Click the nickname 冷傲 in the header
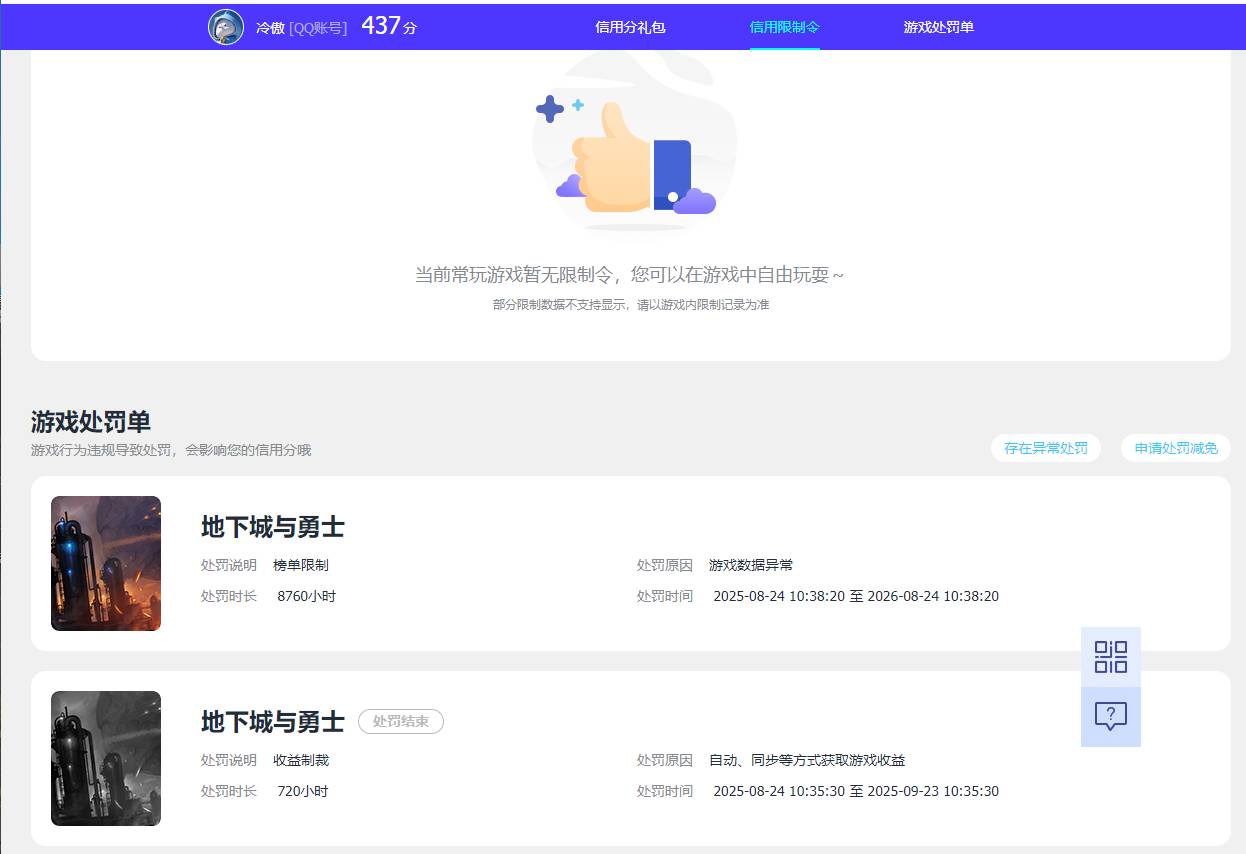The image size is (1246, 854). click(x=269, y=27)
